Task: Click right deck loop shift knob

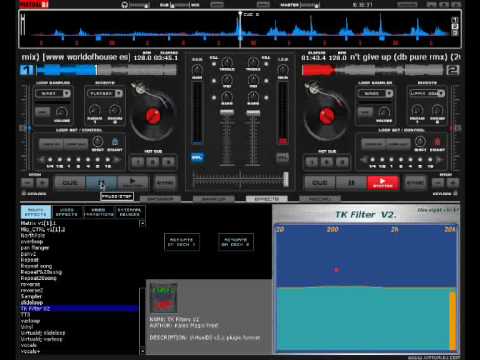Action: [420, 142]
